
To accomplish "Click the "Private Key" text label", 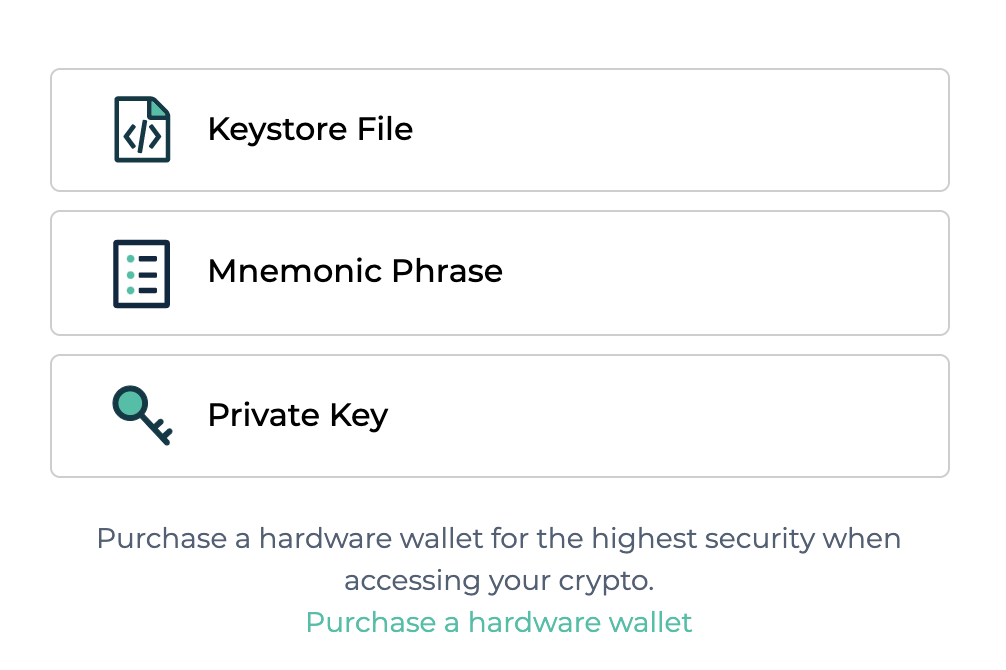I will (298, 415).
